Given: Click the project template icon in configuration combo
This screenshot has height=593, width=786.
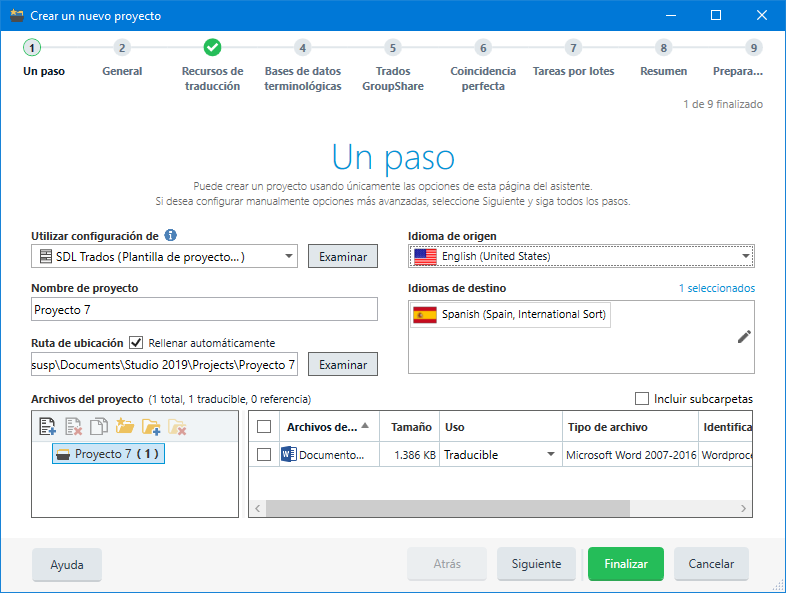Looking at the screenshot, I should pos(46,257).
